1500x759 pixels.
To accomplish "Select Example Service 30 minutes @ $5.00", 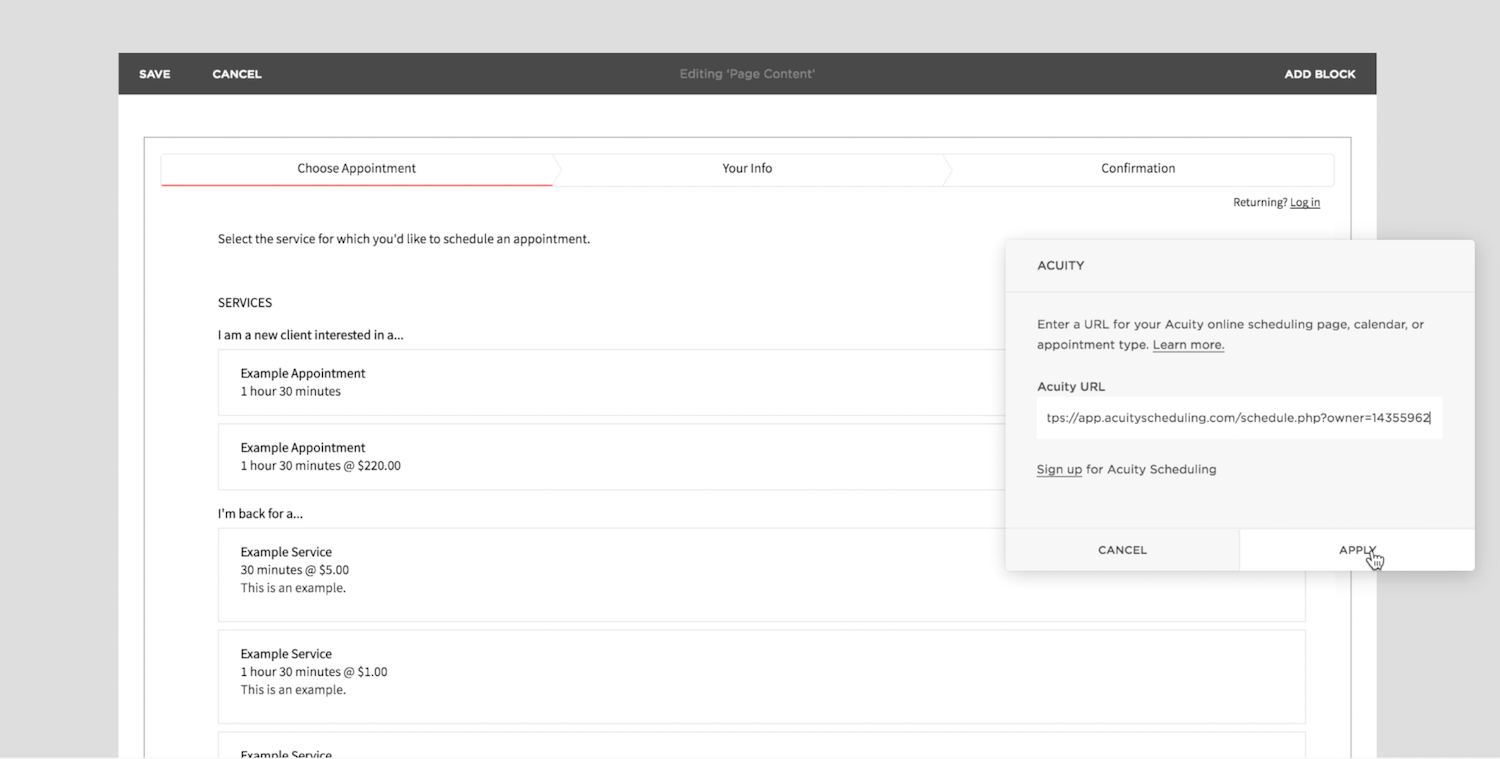I will 761,575.
